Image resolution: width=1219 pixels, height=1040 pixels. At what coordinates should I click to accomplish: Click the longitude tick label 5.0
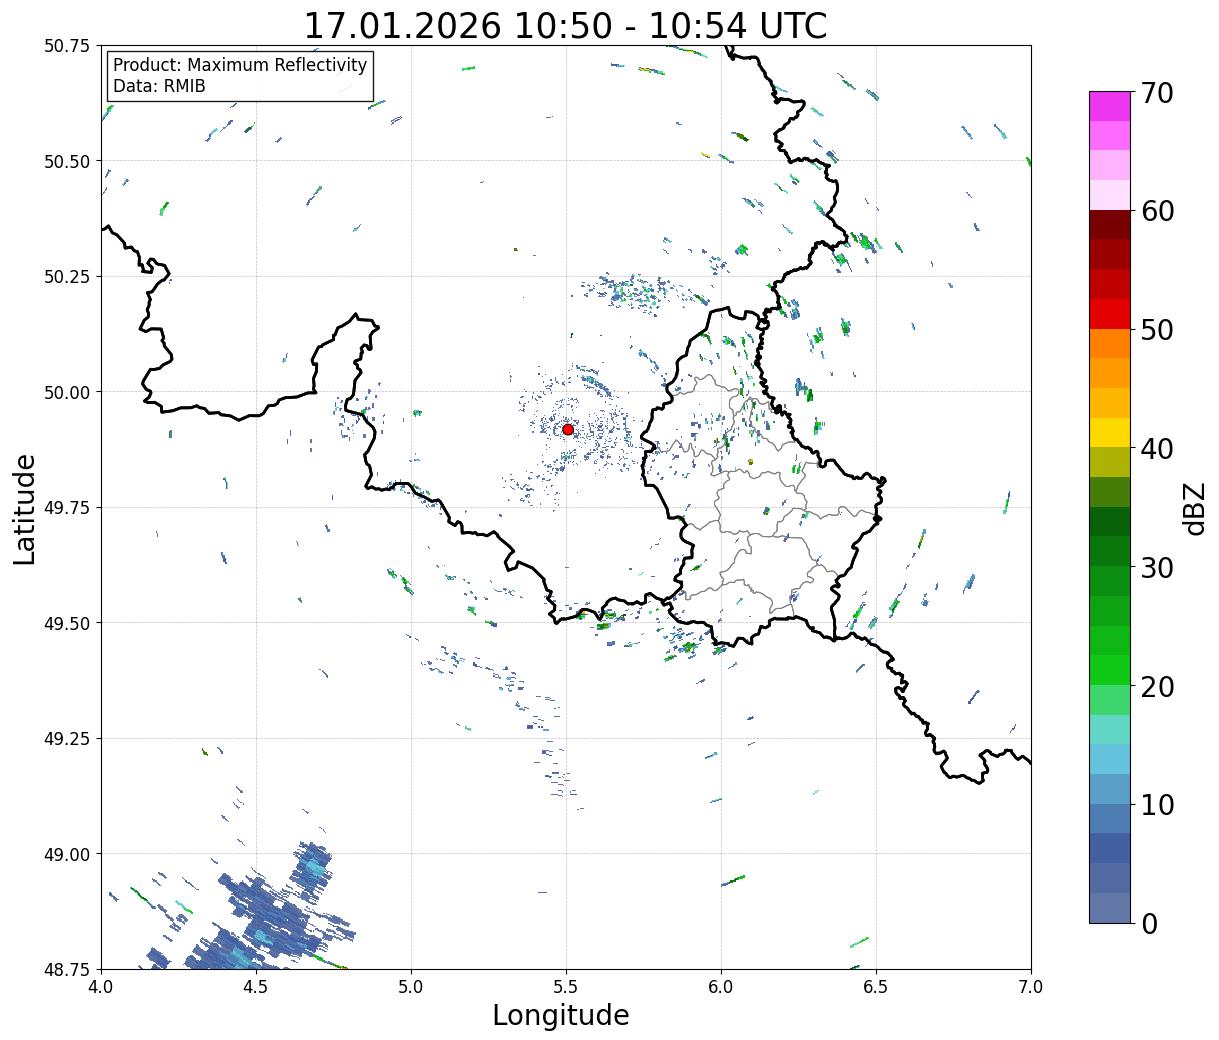(411, 987)
